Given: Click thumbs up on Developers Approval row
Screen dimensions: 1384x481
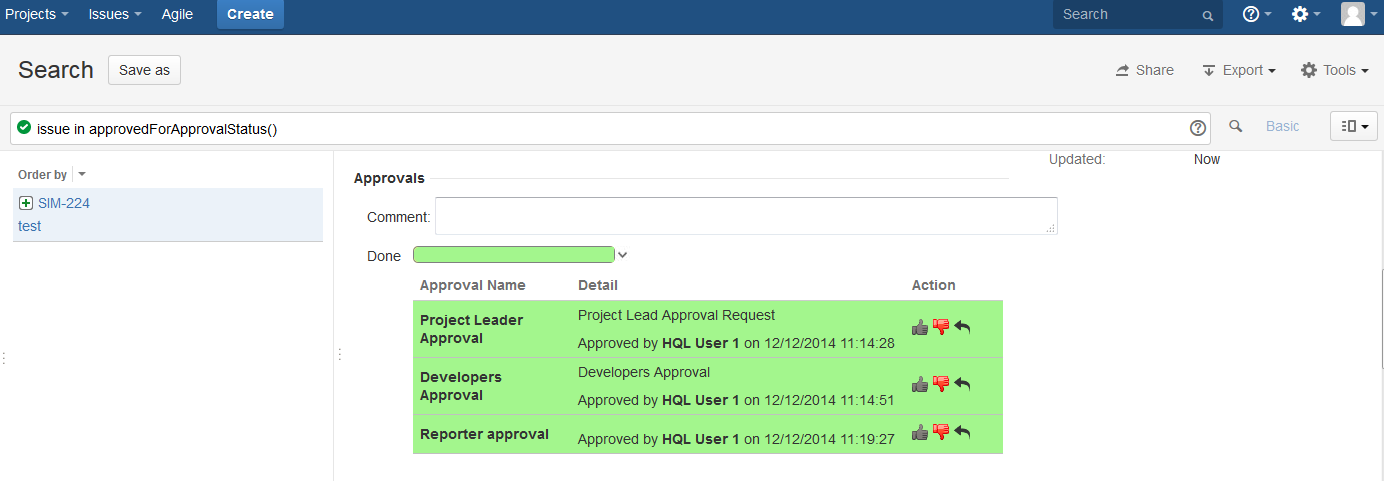Looking at the screenshot, I should coord(920,384).
